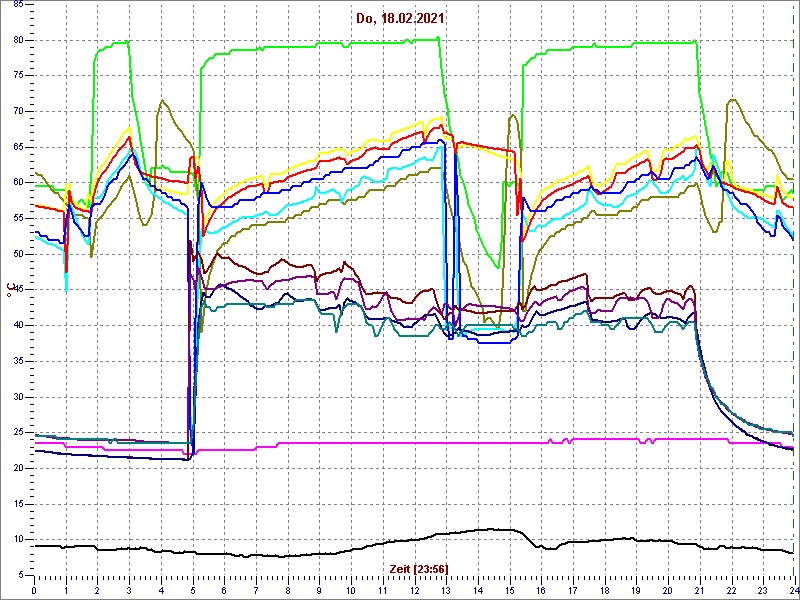The width and height of the screenshot is (800, 600).
Task: Click hour label 8 on the time axis
Action: tap(288, 590)
